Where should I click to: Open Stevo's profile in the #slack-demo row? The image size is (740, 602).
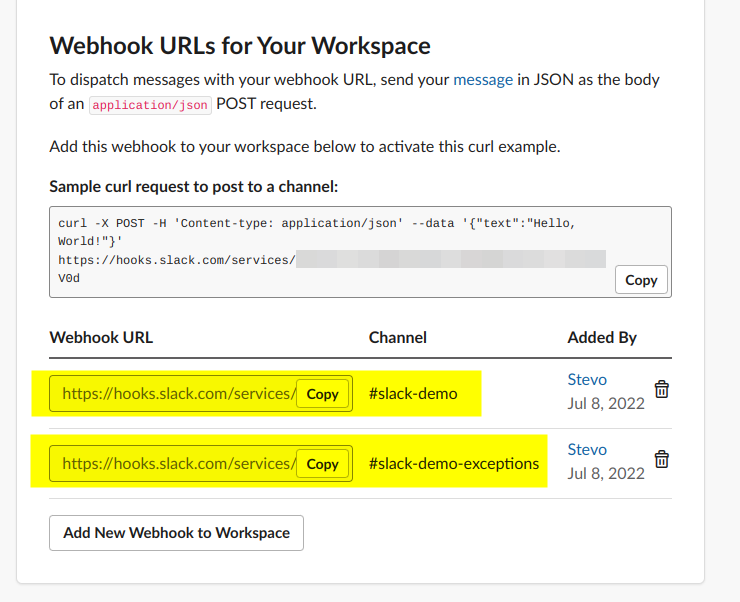[x=587, y=379]
